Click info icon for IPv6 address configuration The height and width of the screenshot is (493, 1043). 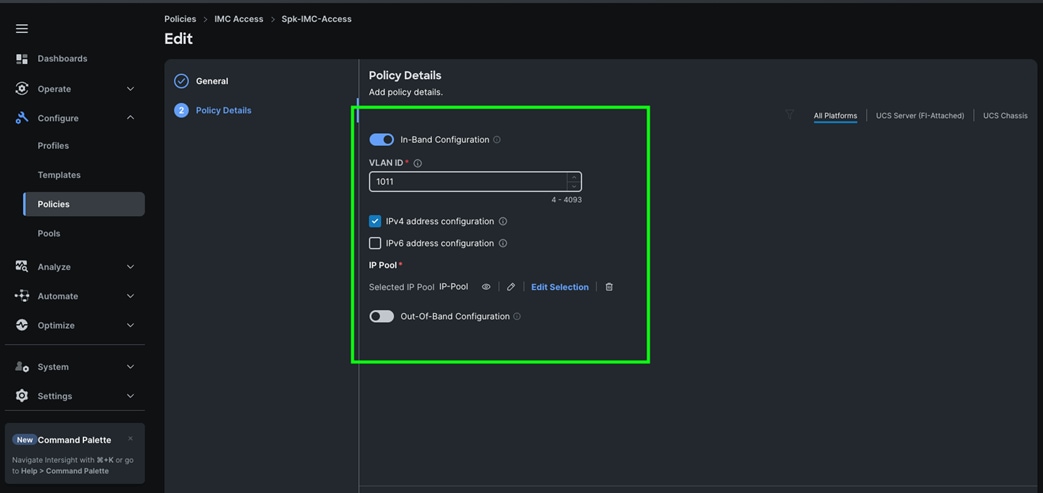(503, 244)
